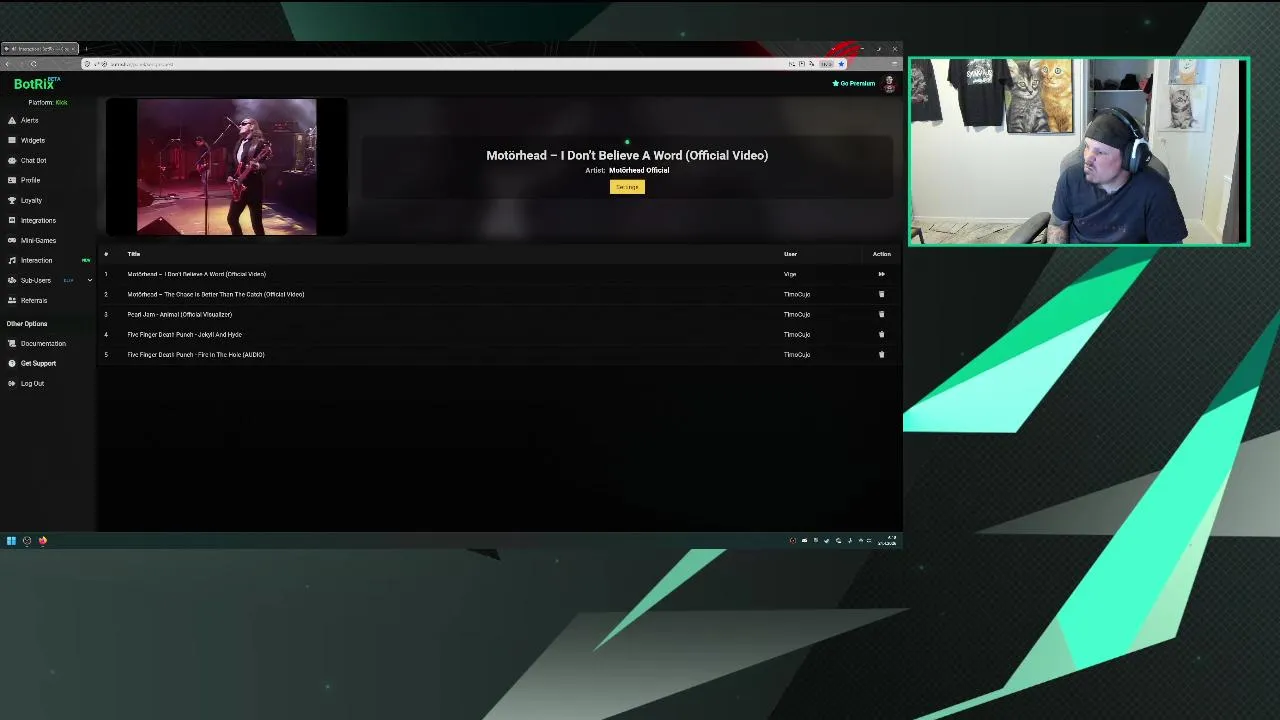1280x720 pixels.
Task: Click the Kick platform label
Action: [x=61, y=102]
